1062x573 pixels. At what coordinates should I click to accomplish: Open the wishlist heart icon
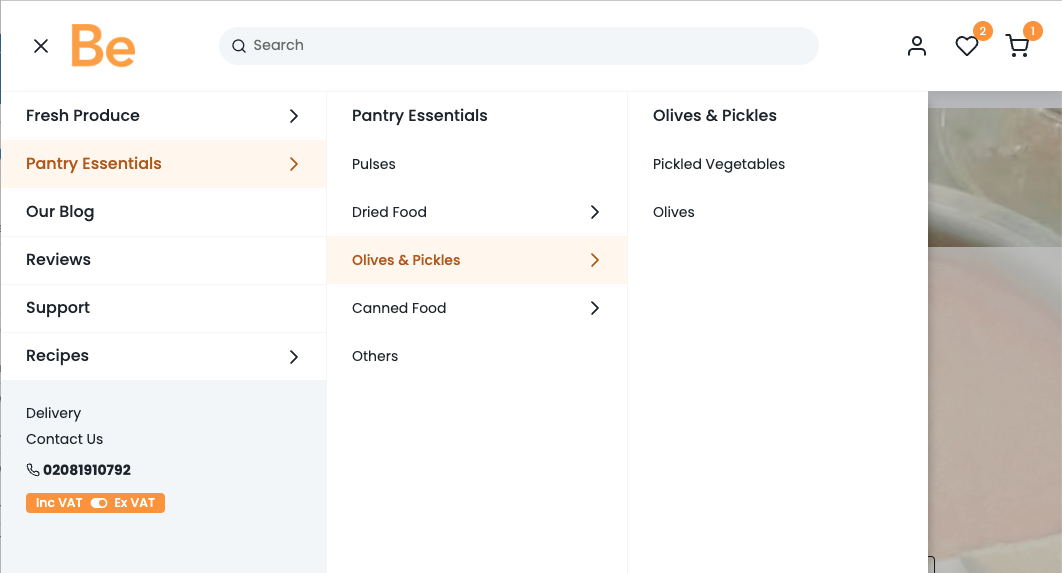click(x=966, y=46)
